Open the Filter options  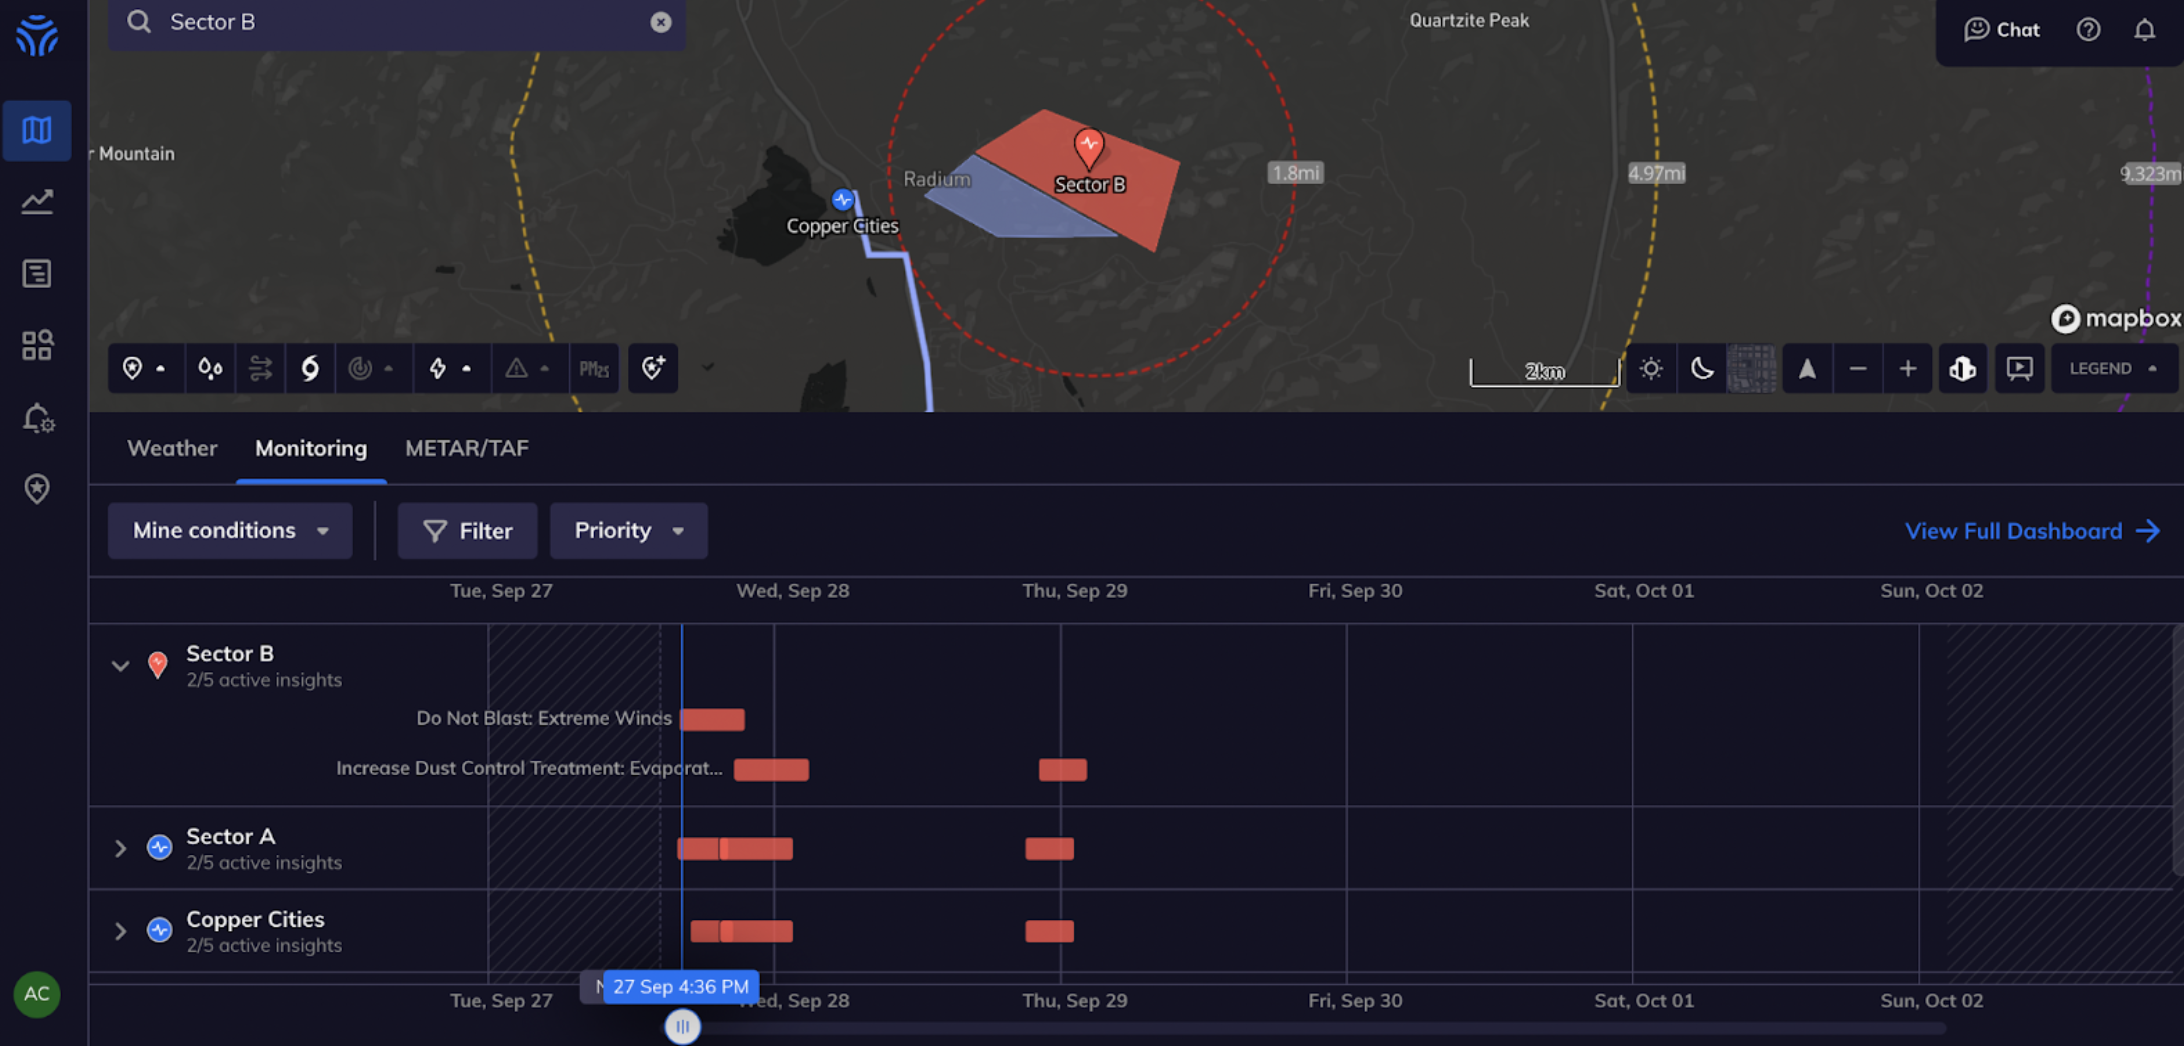467,530
